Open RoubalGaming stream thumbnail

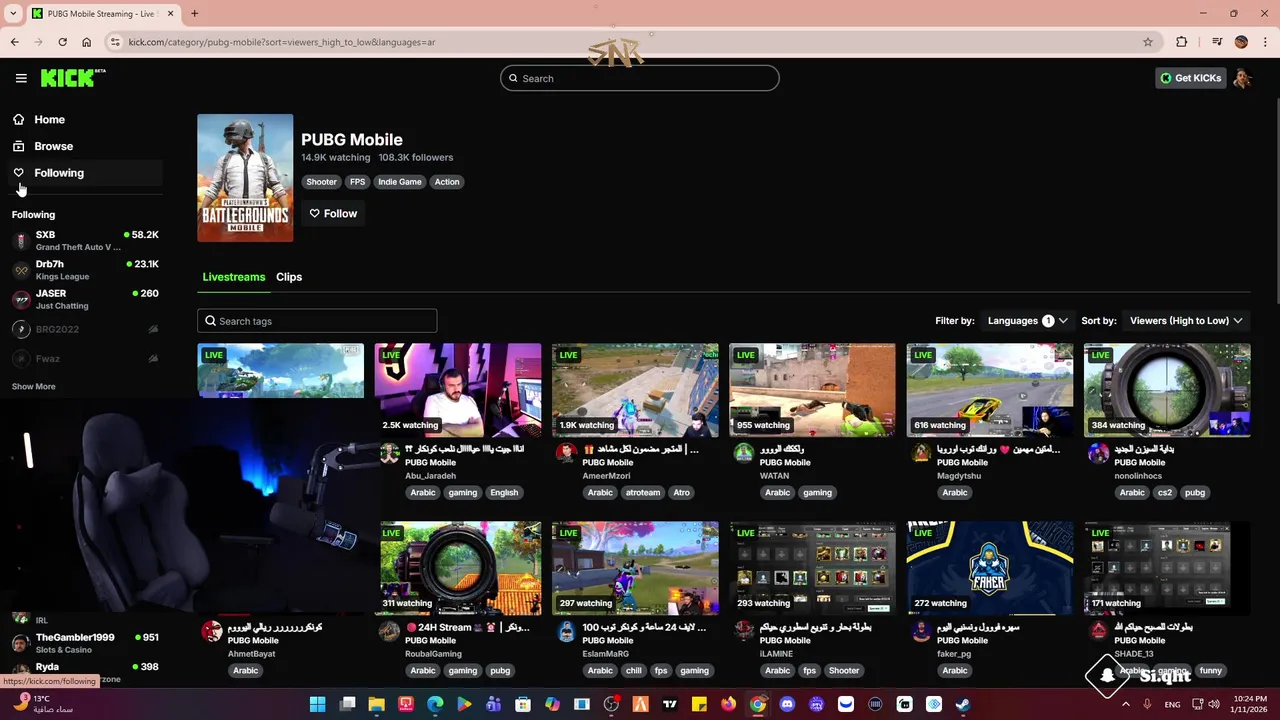click(460, 568)
